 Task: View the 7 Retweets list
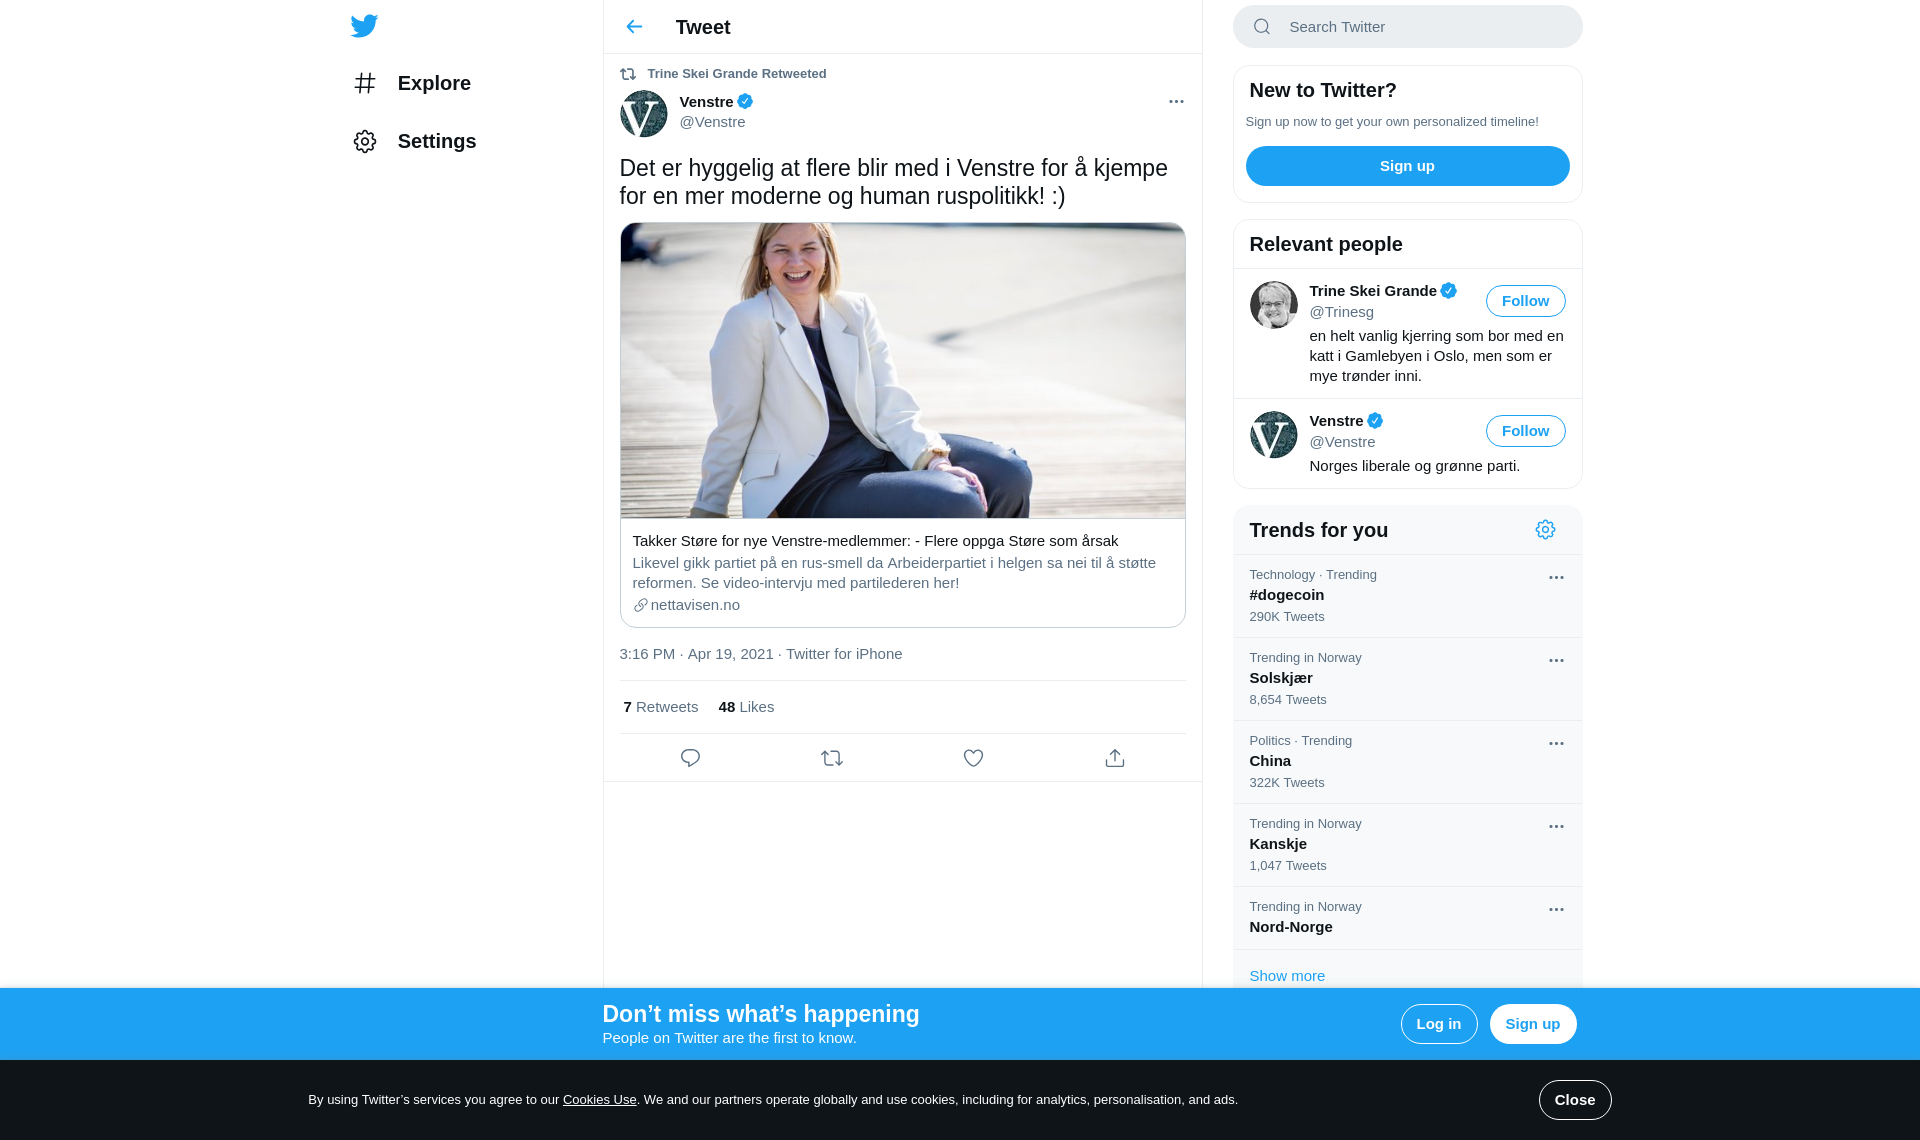coord(661,707)
